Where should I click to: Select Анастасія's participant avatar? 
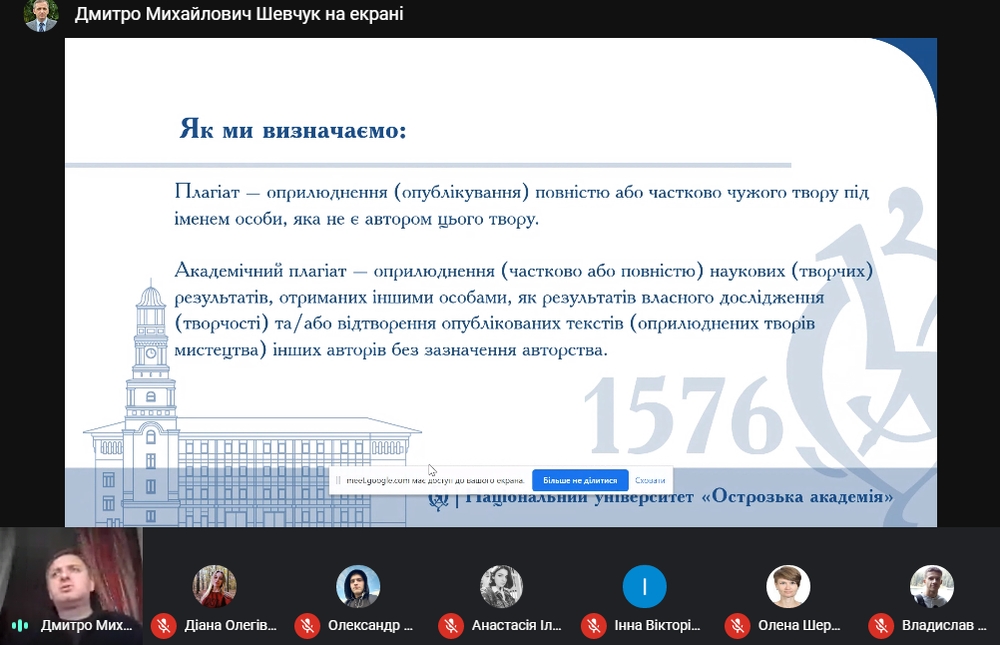tap(501, 586)
